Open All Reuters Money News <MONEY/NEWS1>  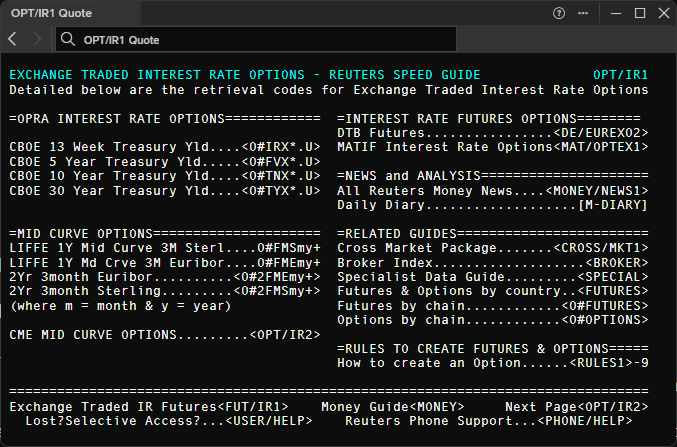(597, 191)
